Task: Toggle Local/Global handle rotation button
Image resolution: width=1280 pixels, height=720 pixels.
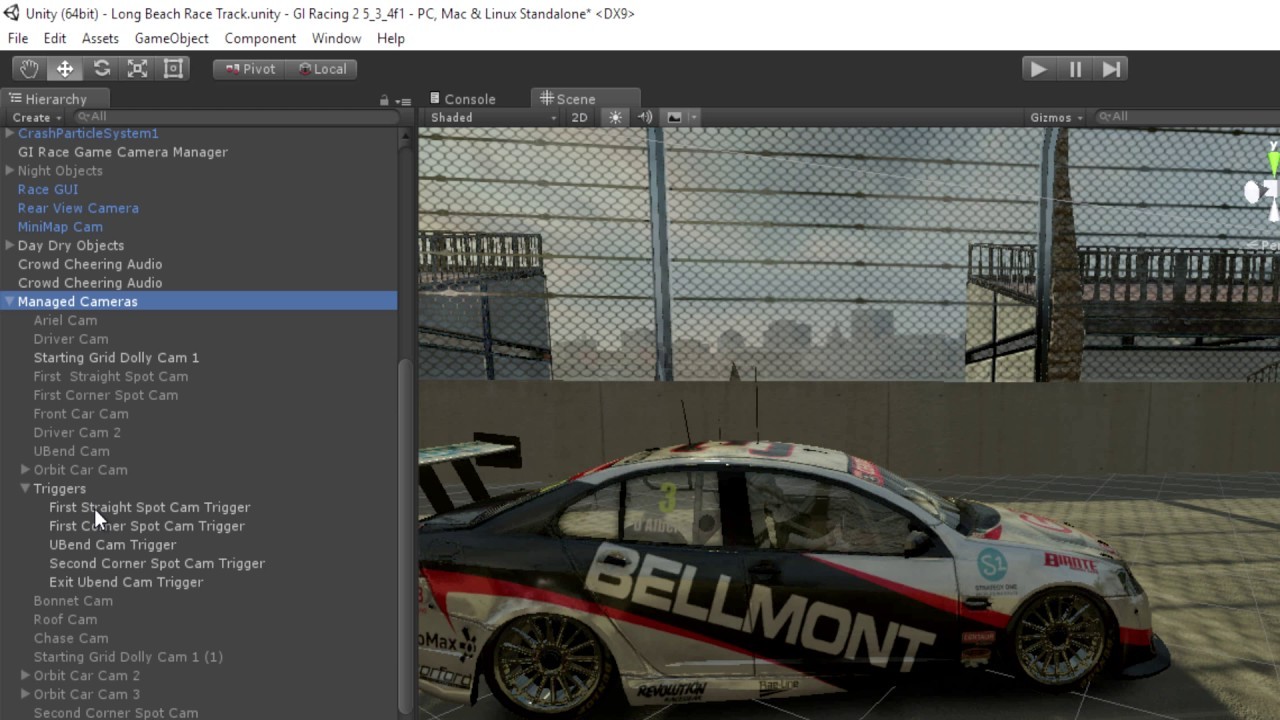Action: 322,69
